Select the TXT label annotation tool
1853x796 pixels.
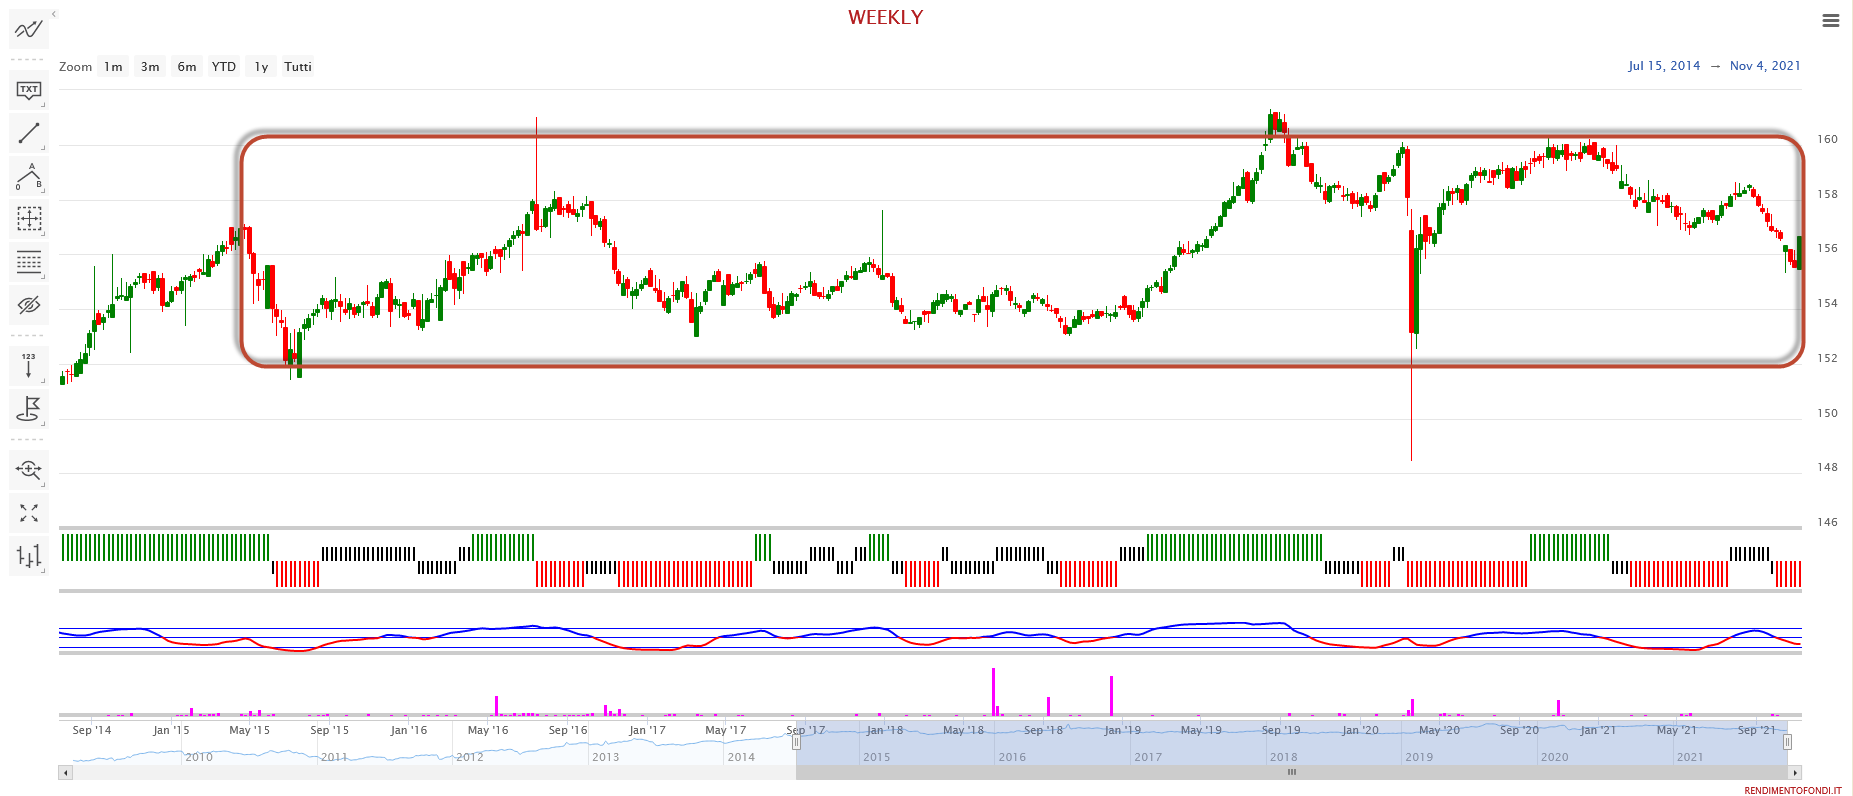click(x=28, y=91)
